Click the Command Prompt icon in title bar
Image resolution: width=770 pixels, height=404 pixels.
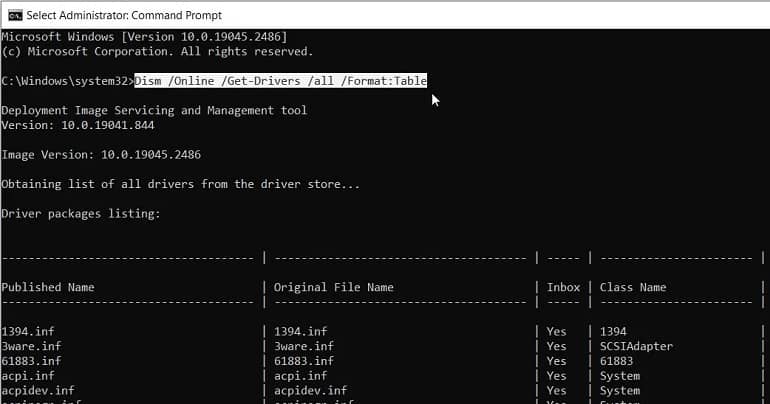tap(15, 16)
